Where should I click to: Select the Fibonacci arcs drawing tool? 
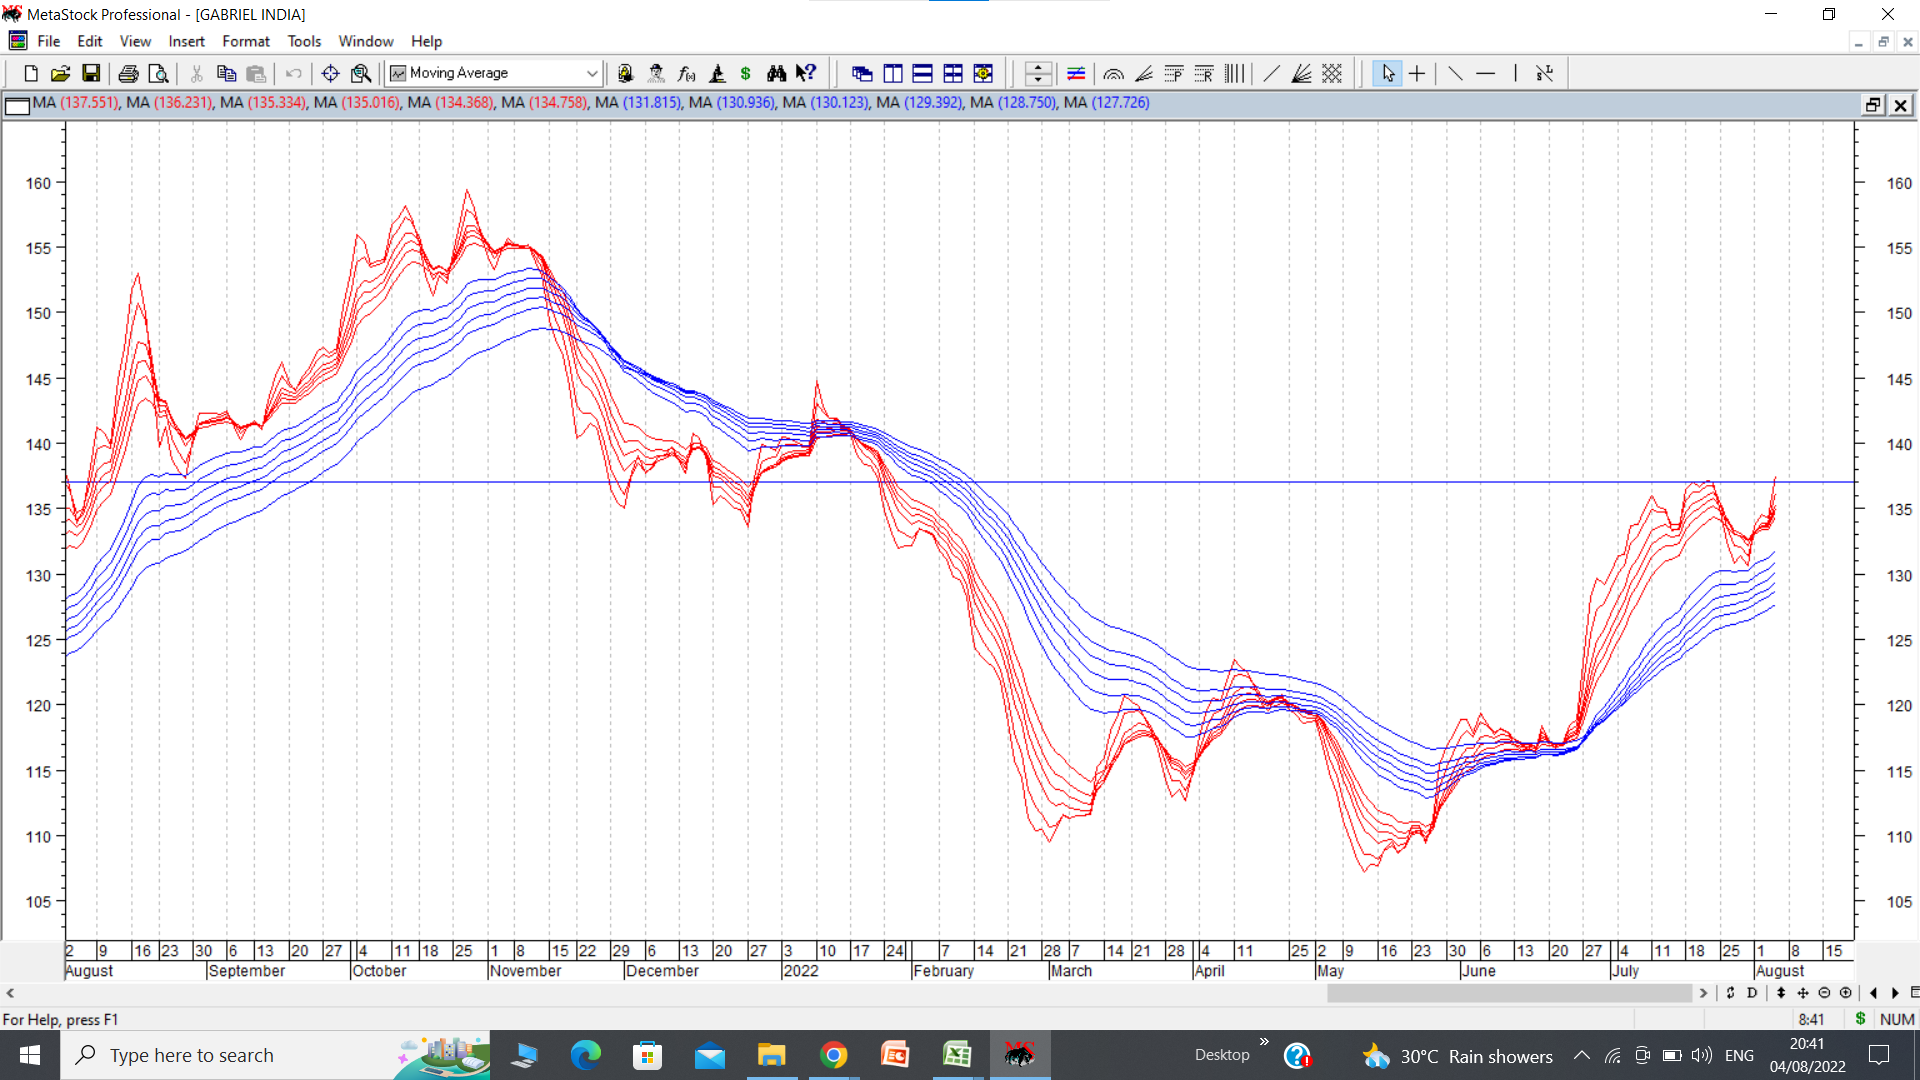[x=1113, y=73]
